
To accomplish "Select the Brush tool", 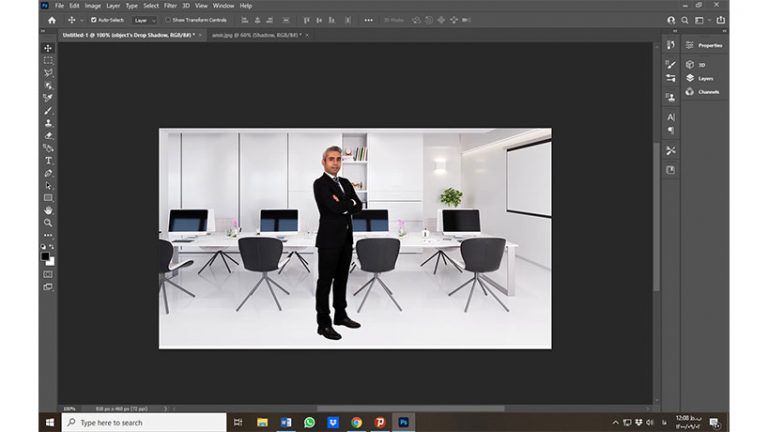I will coord(48,111).
